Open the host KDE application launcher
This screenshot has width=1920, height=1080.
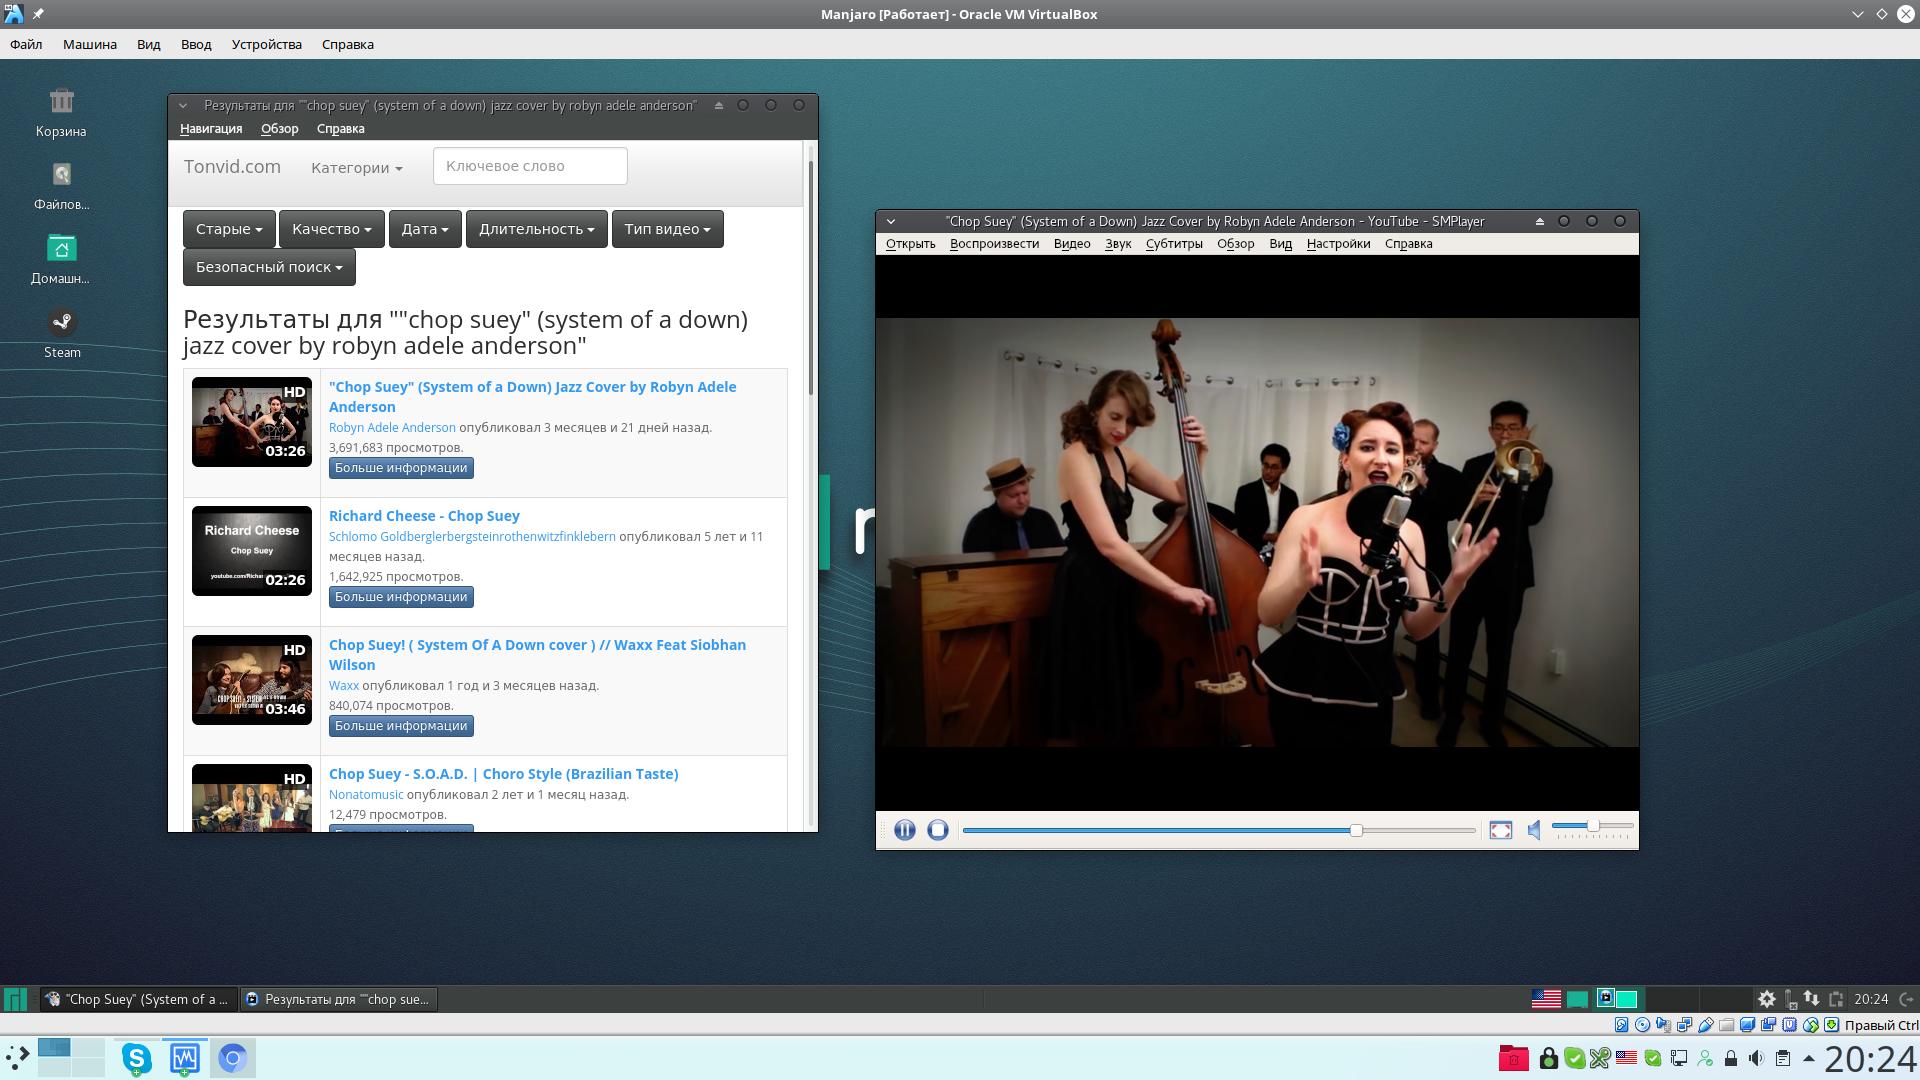pyautogui.click(x=18, y=1058)
